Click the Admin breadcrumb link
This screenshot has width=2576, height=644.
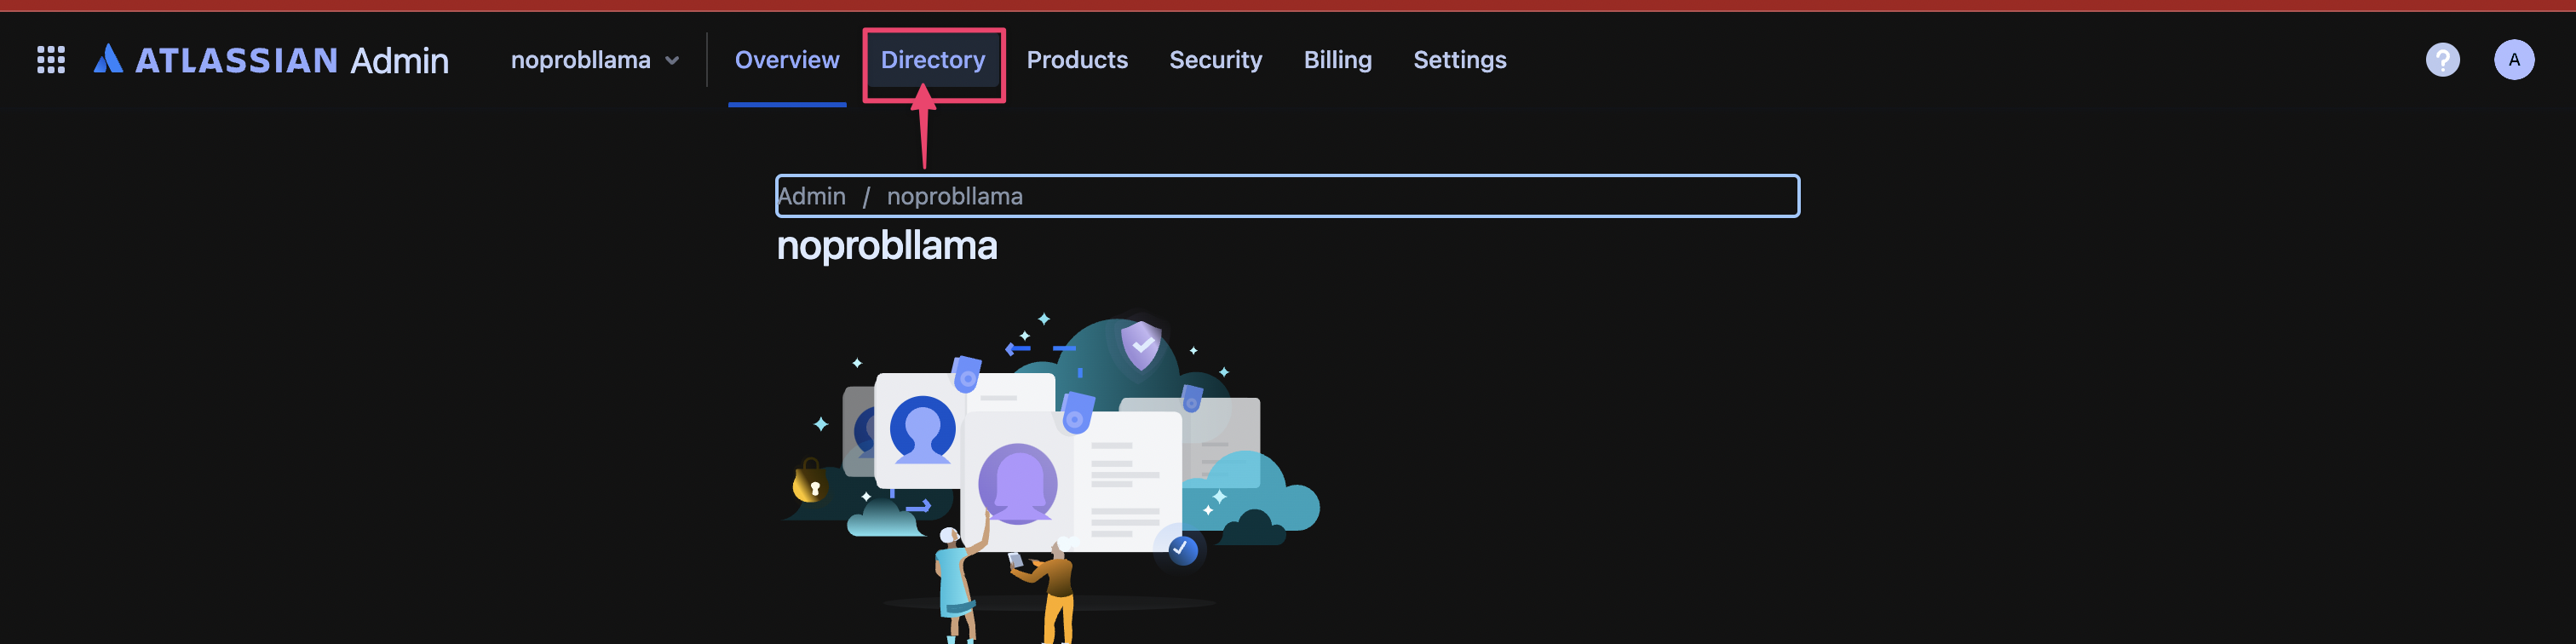811,196
